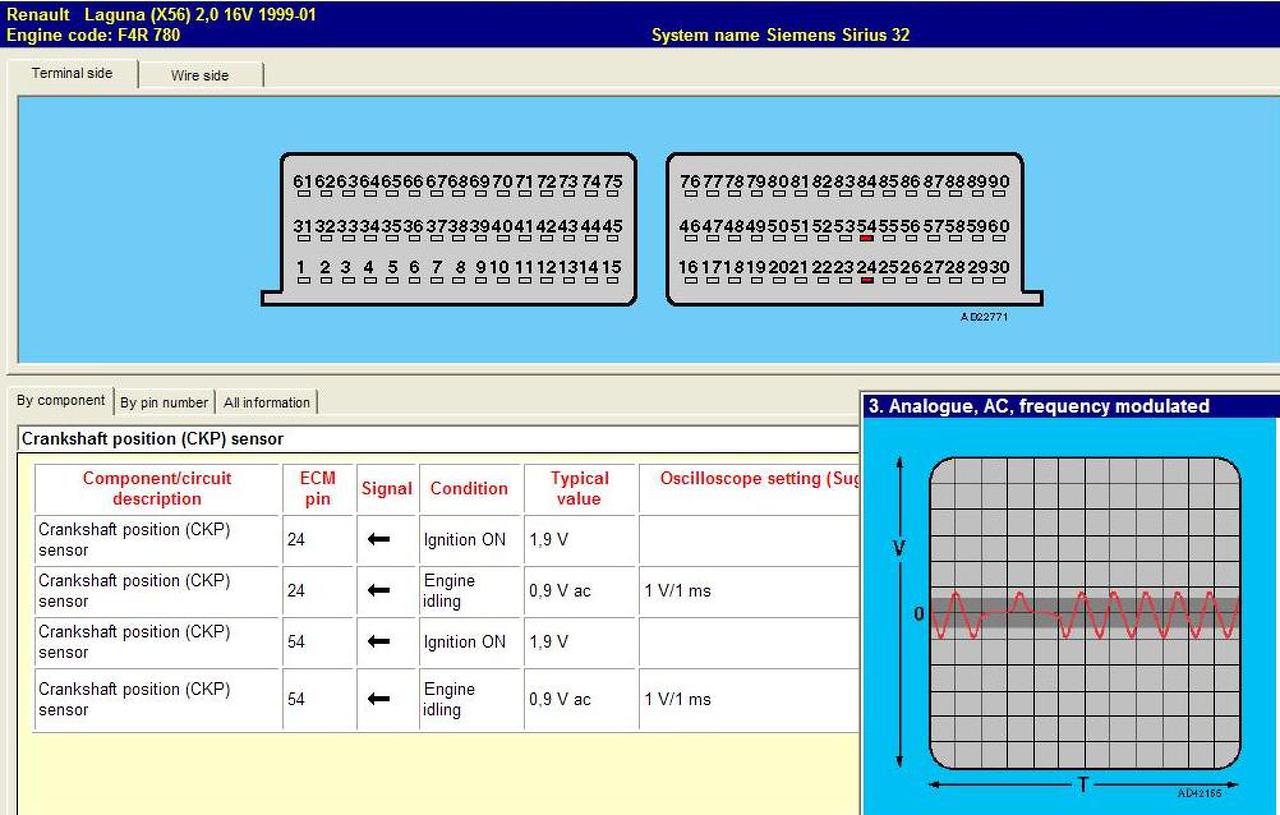The width and height of the screenshot is (1280, 815).
Task: Click the 'Signal' column header
Action: 387,488
